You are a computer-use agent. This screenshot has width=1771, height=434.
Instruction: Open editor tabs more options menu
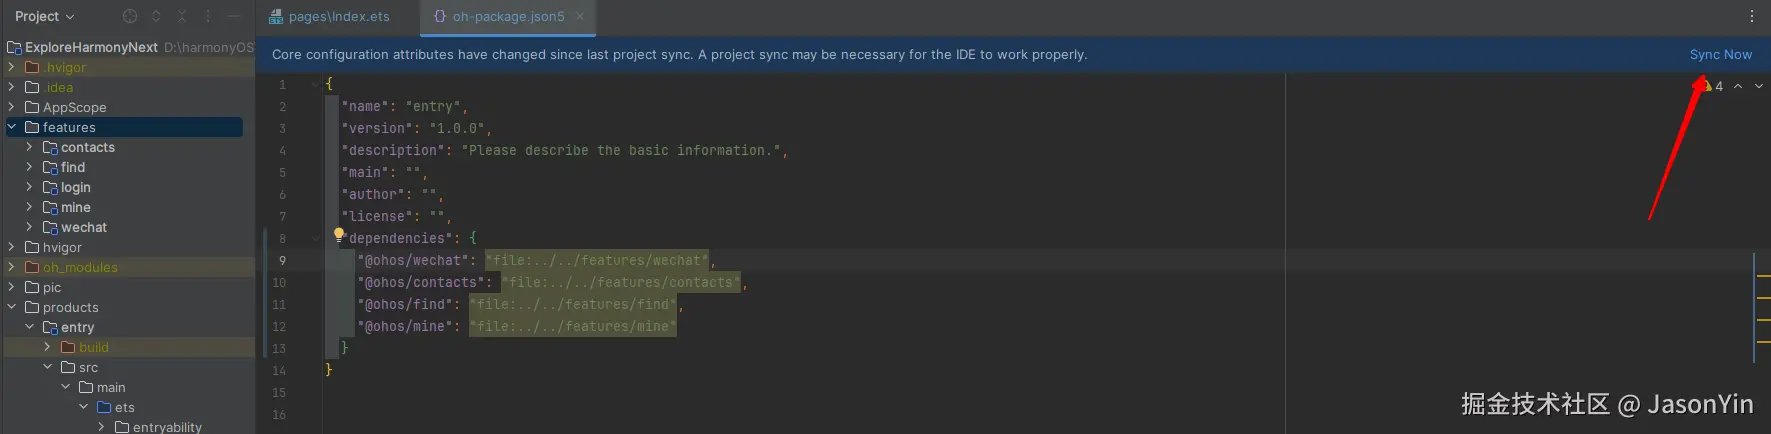1751,16
